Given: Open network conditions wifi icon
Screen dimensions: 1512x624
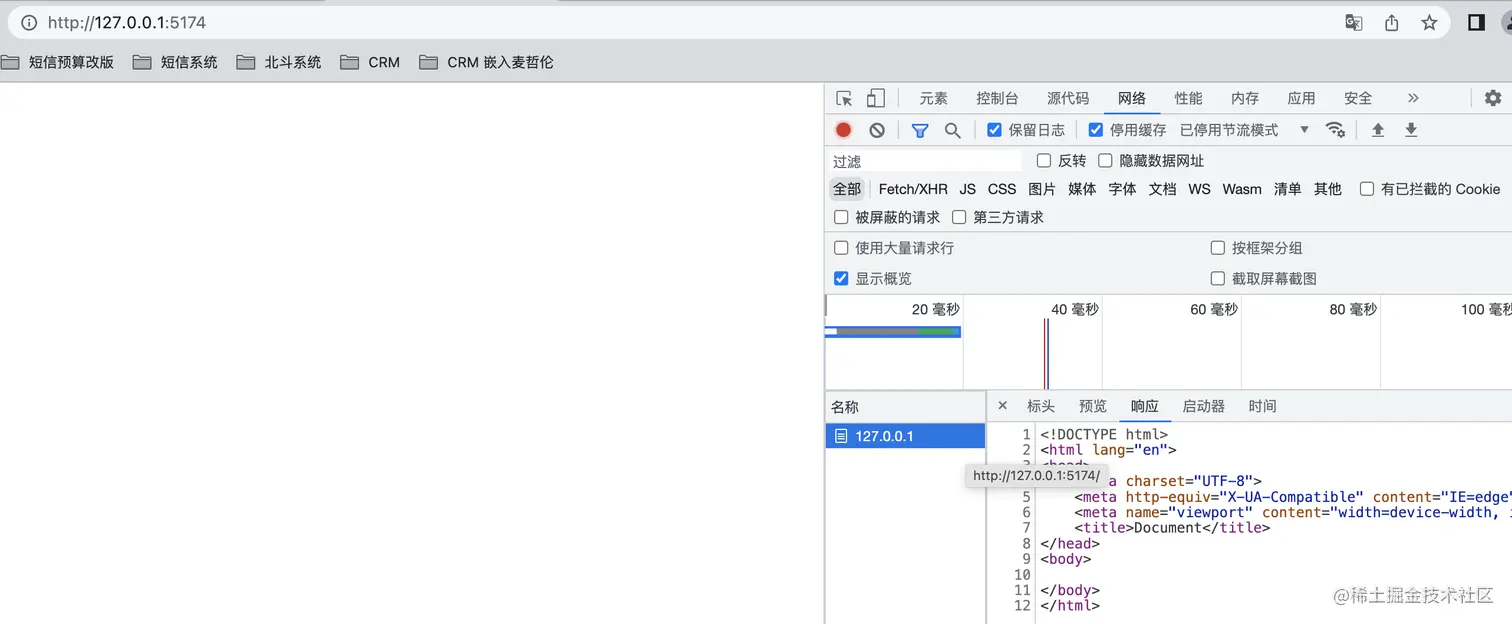Looking at the screenshot, I should point(1335,130).
